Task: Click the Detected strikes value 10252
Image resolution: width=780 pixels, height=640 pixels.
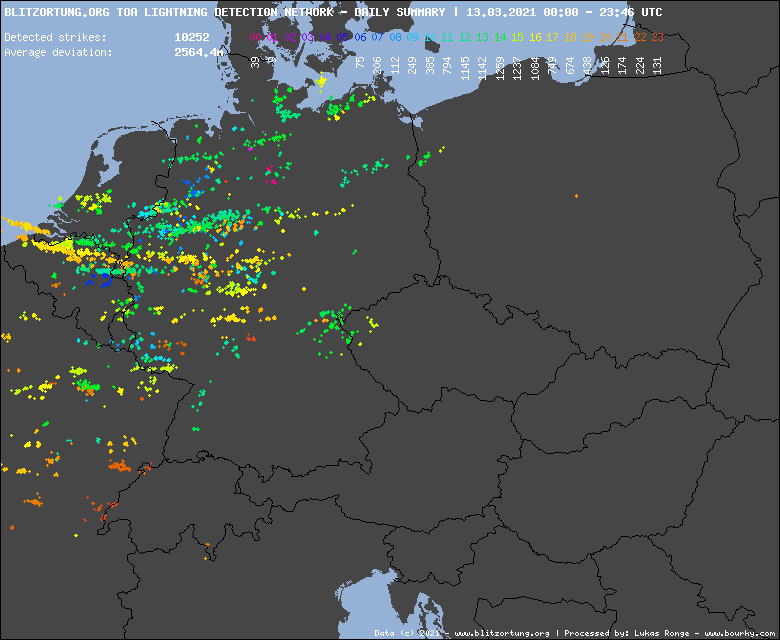Action: click(x=191, y=37)
